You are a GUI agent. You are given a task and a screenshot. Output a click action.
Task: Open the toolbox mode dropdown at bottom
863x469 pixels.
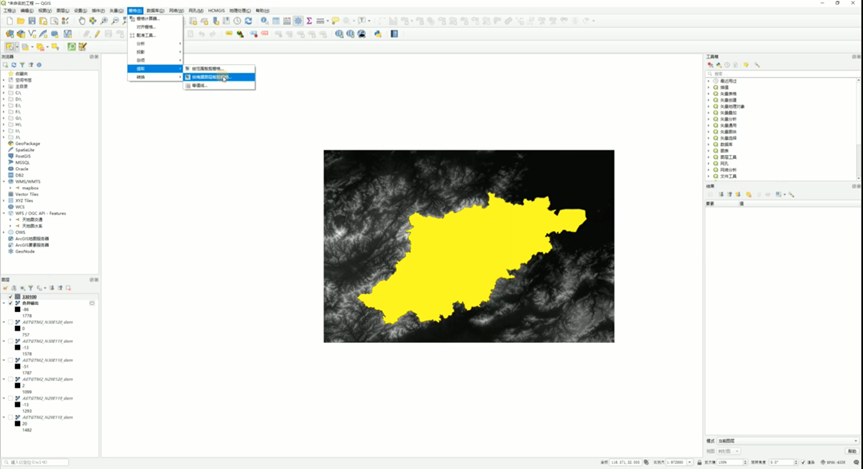[x=787, y=441]
